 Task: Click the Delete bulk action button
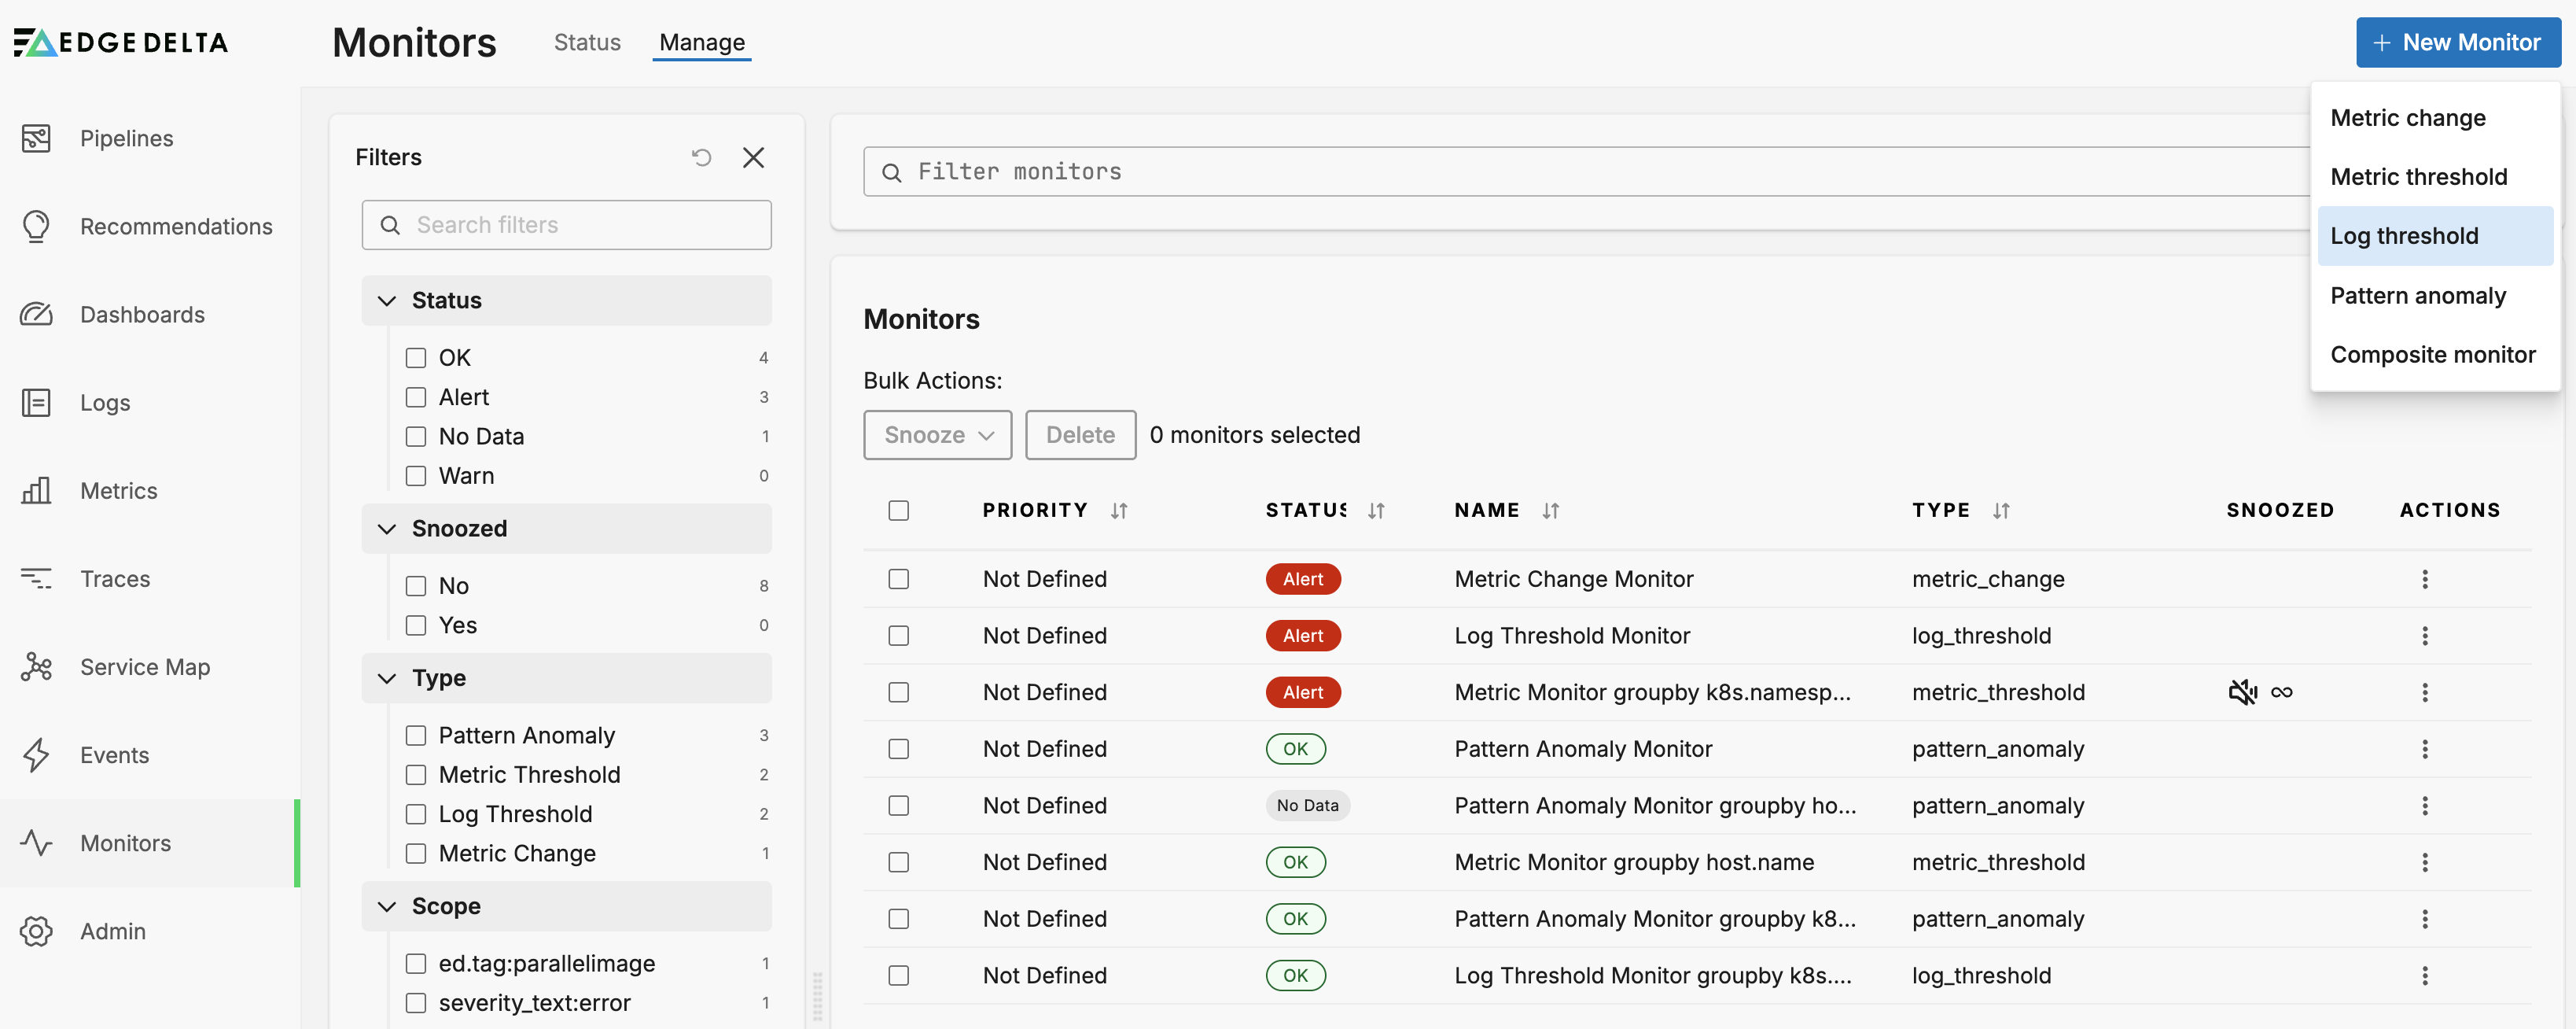1080,435
